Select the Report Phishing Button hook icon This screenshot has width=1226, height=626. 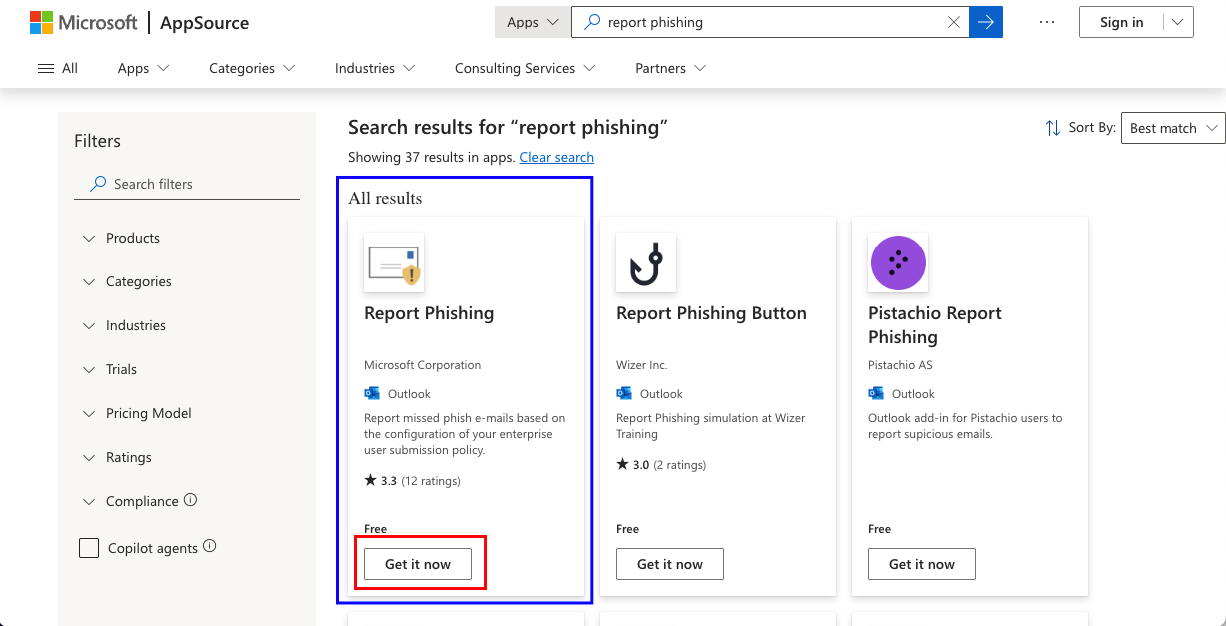click(x=645, y=262)
